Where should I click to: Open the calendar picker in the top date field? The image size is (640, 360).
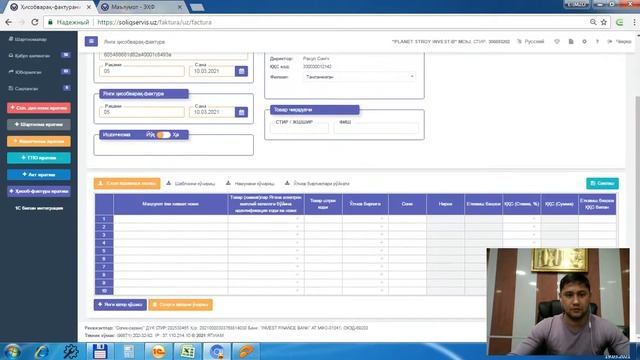(x=241, y=71)
